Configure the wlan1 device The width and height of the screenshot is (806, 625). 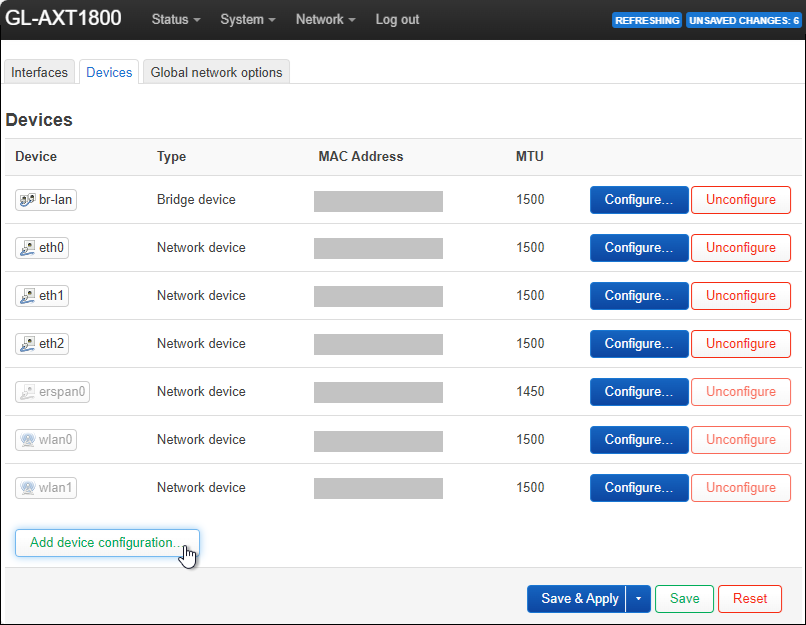[x=639, y=488]
